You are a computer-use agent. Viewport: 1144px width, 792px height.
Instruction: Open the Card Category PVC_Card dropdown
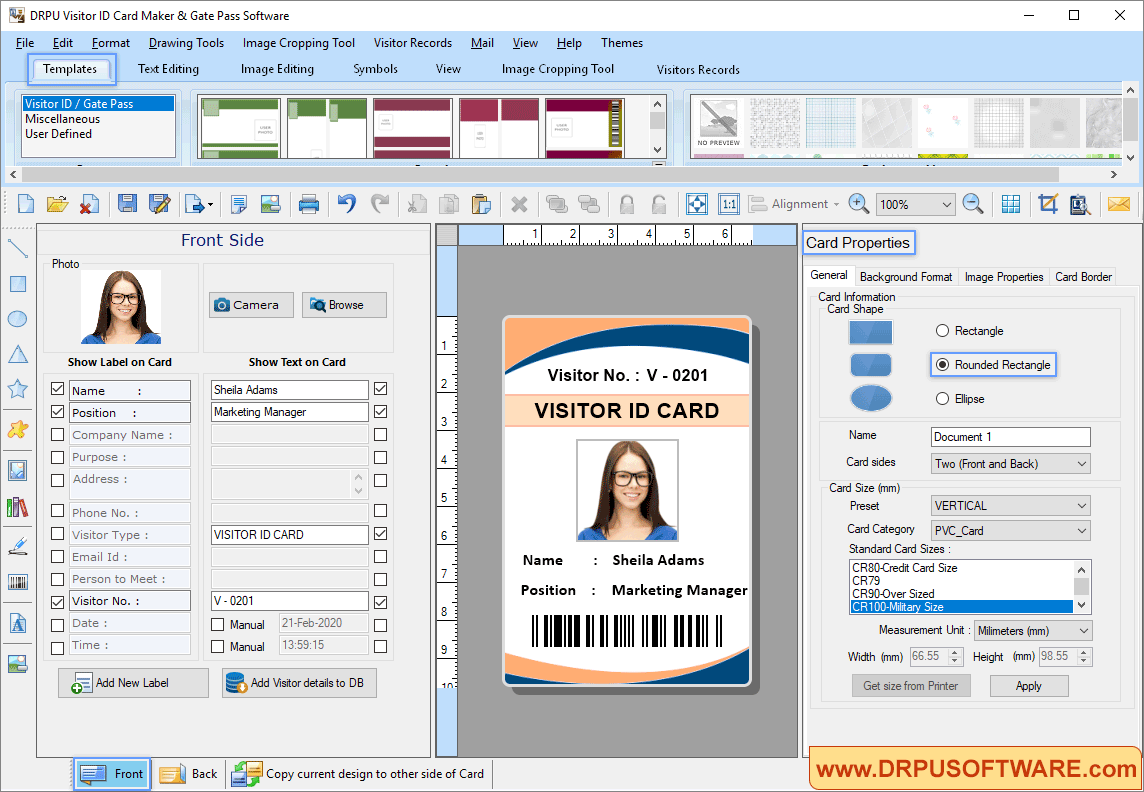pyautogui.click(x=1010, y=530)
